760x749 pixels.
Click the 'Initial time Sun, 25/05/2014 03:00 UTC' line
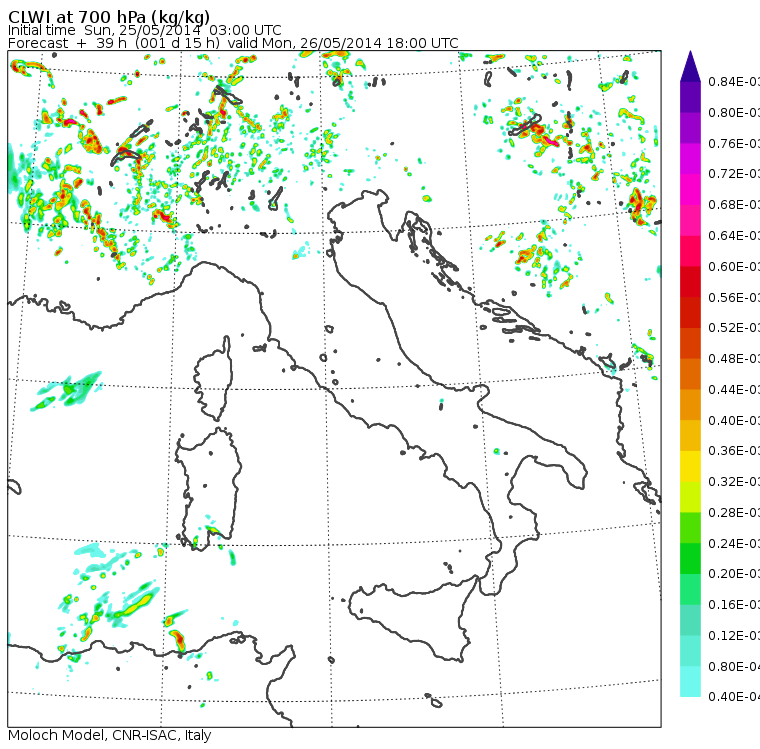144,30
